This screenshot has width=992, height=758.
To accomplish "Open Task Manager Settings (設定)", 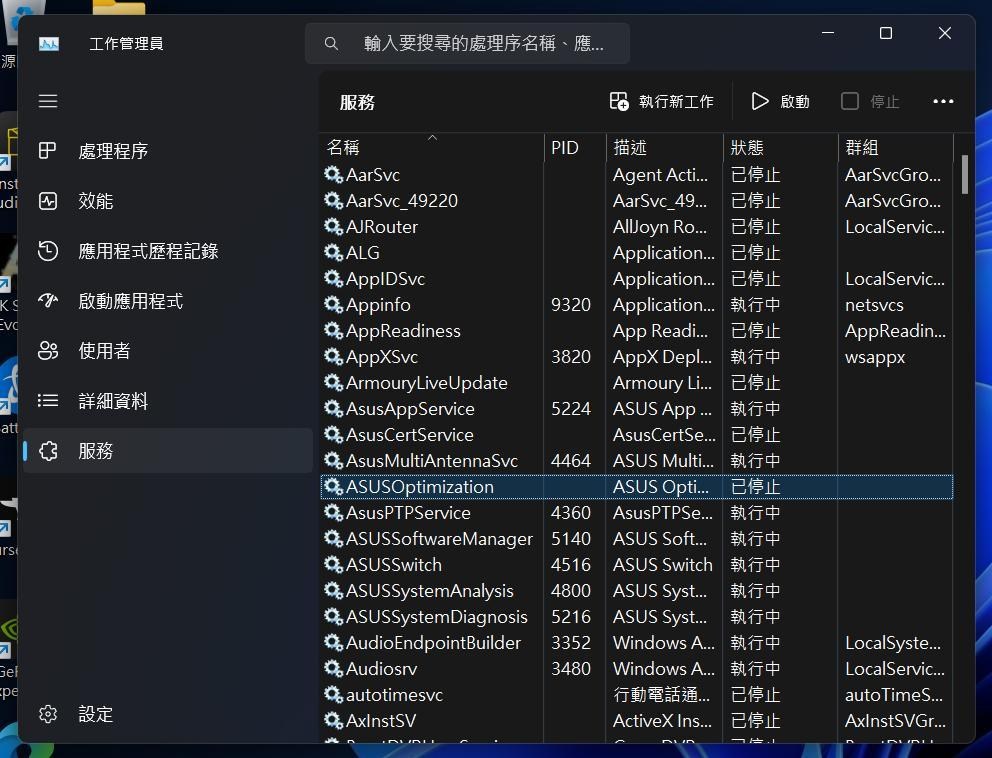I will [168, 714].
